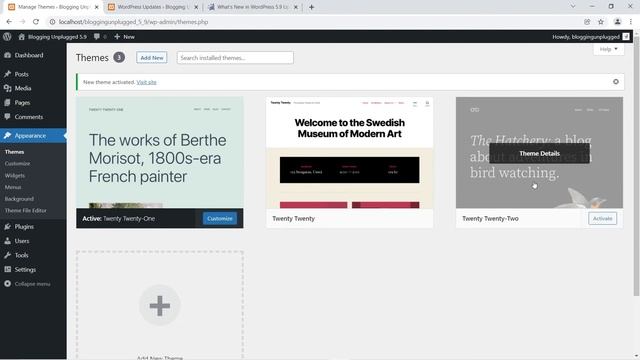Image resolution: width=640 pixels, height=360 pixels.
Task: Focus the Search installed themes field
Action: coord(235,58)
